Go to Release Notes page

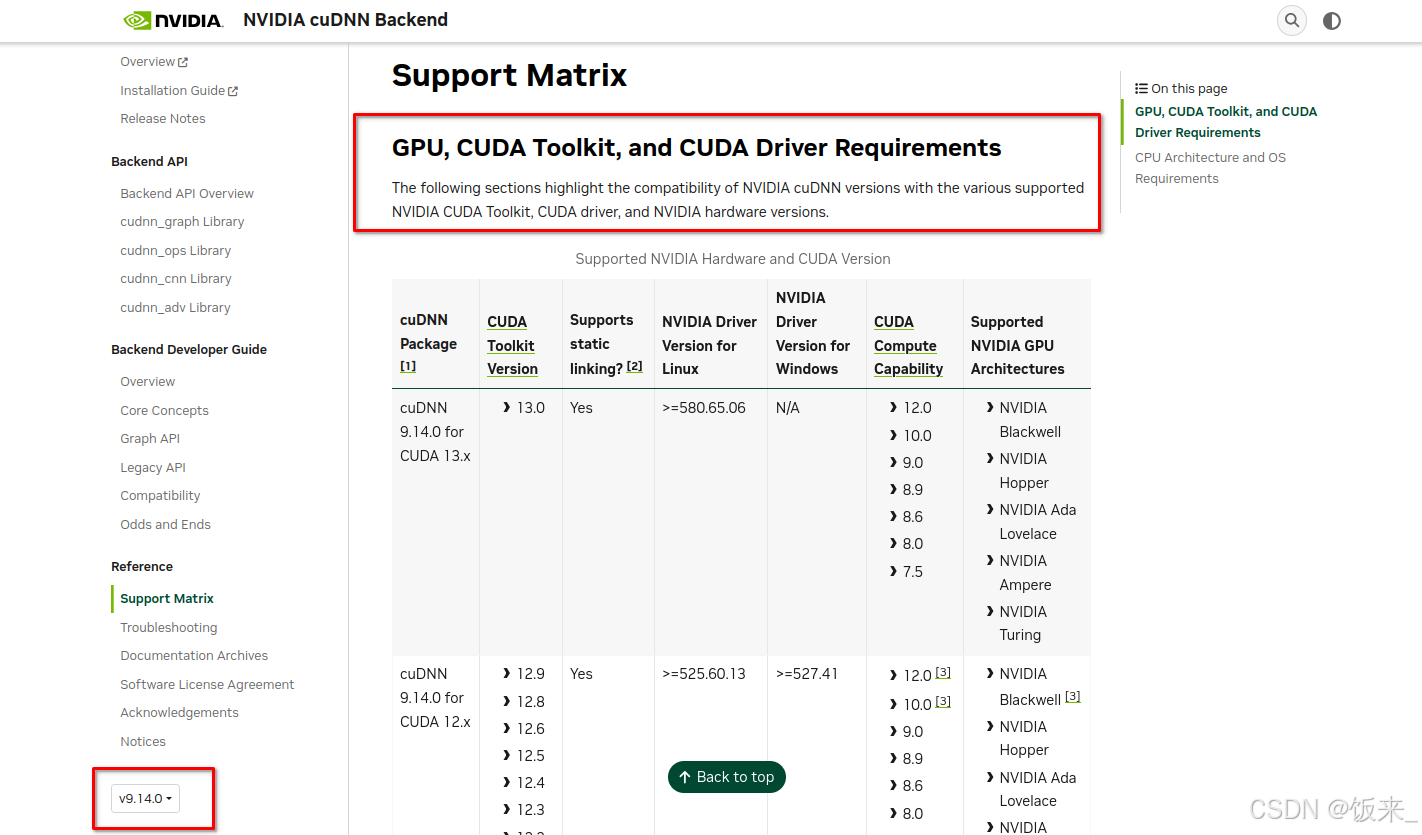click(x=163, y=118)
